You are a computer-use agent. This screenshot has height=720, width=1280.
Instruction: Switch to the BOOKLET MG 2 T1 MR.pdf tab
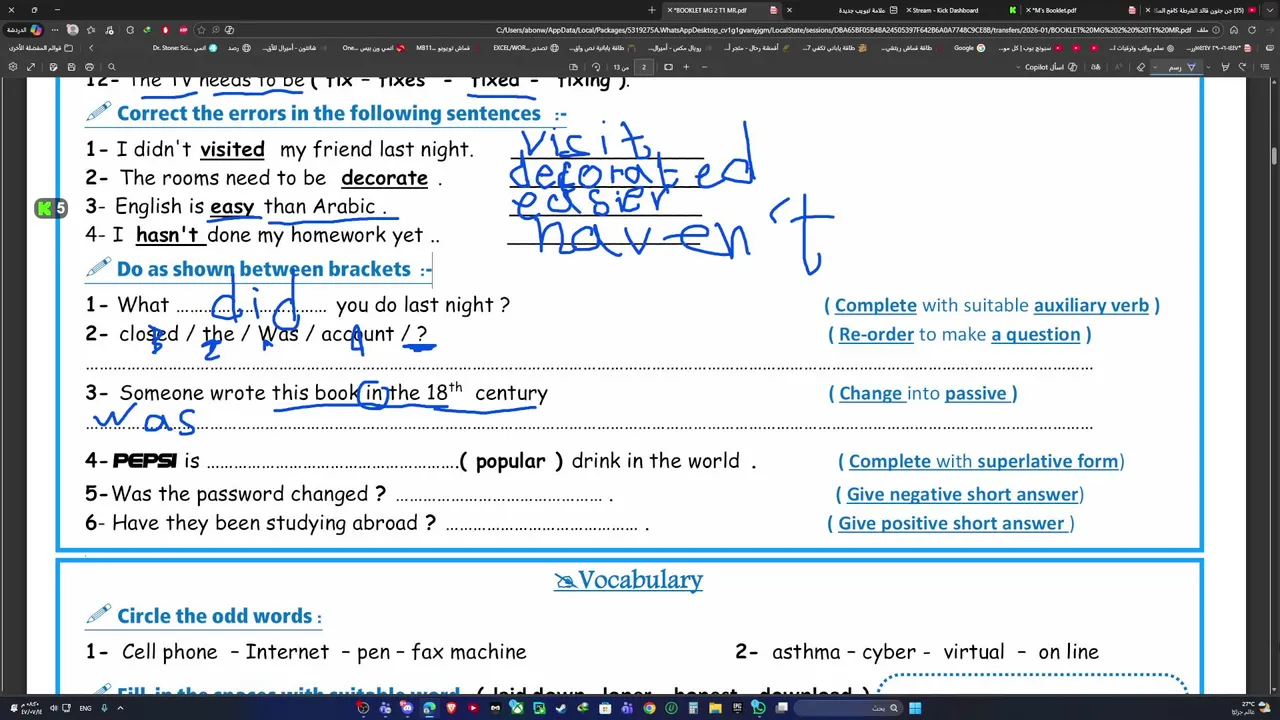(722, 10)
